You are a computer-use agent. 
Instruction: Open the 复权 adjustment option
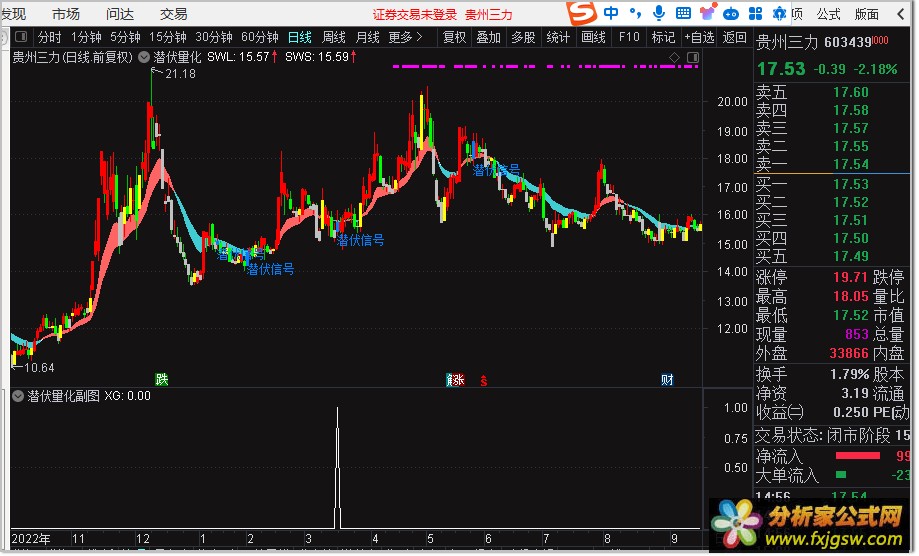point(454,37)
